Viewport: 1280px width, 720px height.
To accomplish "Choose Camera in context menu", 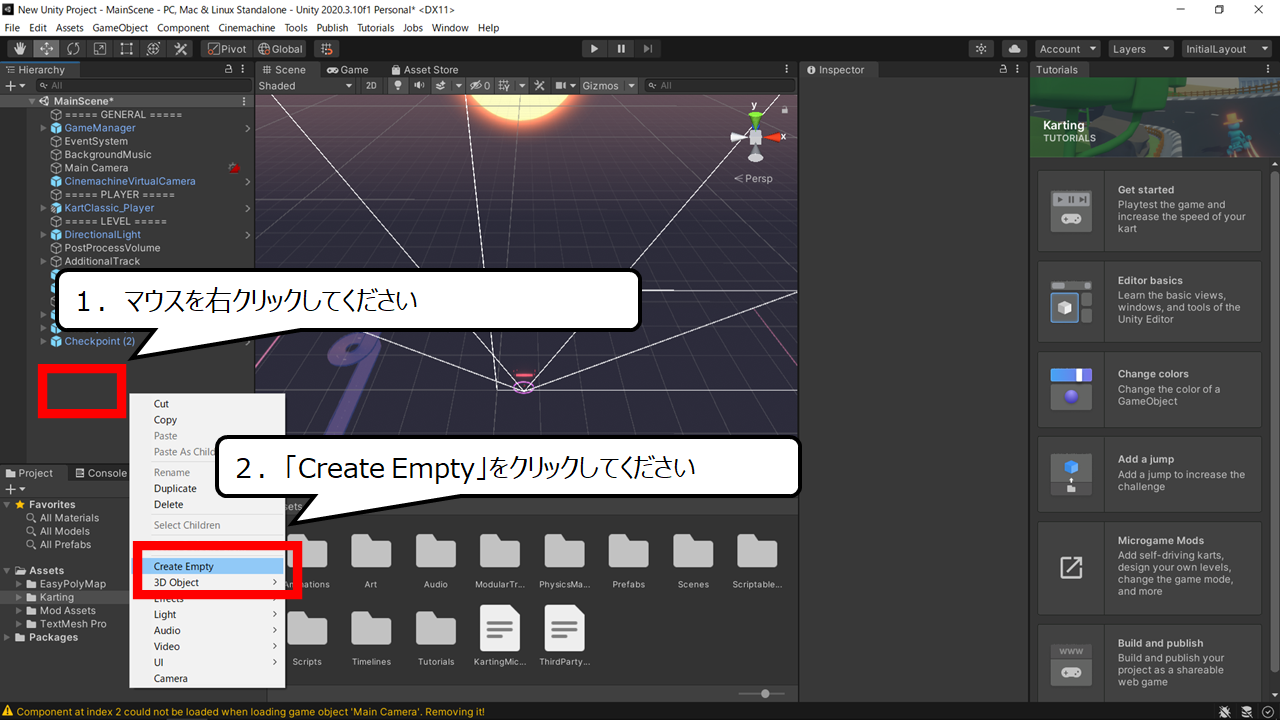I will tap(208, 678).
